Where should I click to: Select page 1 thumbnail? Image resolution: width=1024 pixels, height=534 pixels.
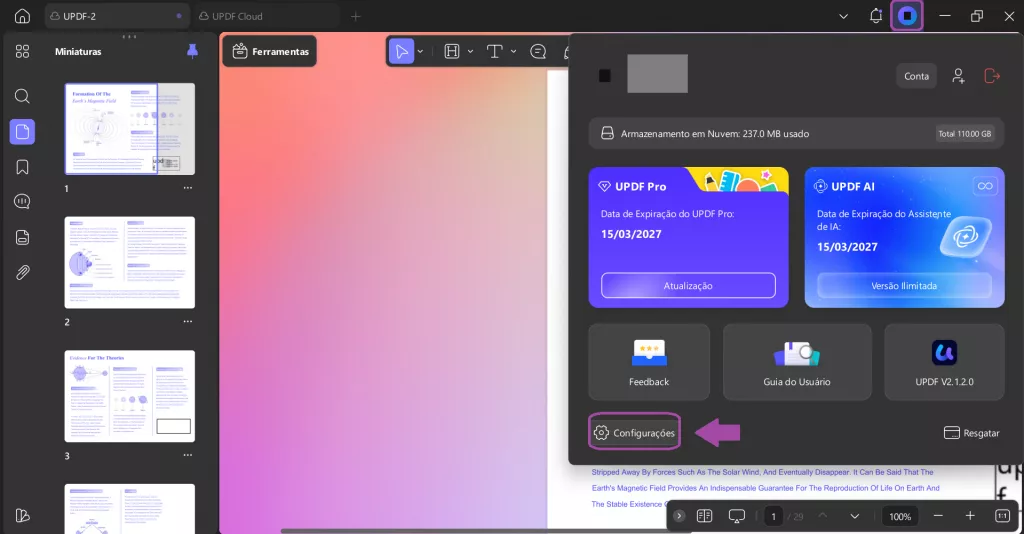[129, 129]
